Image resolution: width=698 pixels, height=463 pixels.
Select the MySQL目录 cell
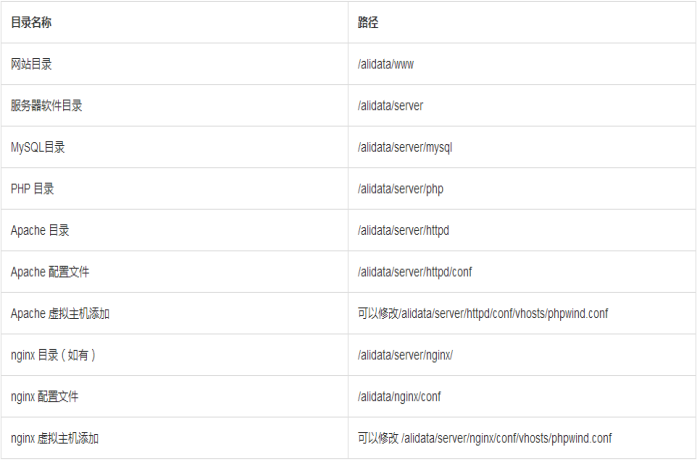tap(38, 147)
